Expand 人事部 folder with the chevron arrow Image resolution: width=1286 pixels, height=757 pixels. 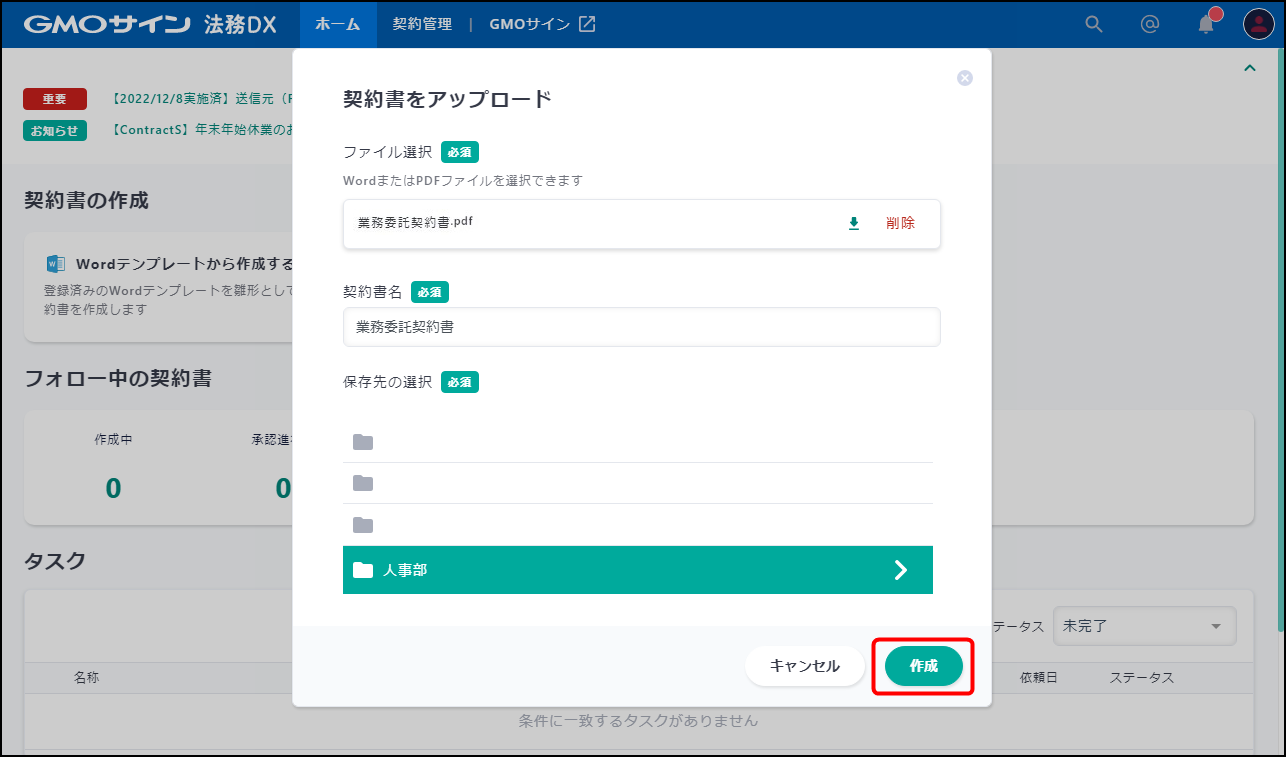[x=901, y=570]
